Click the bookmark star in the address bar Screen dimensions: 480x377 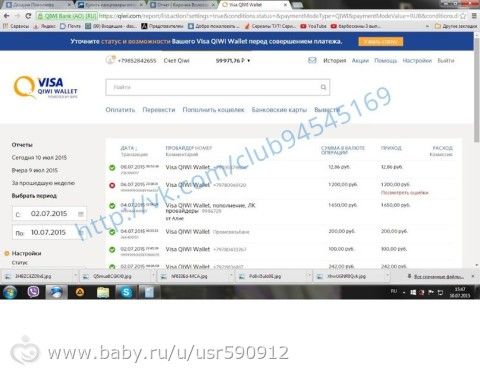pyautogui.click(x=463, y=16)
